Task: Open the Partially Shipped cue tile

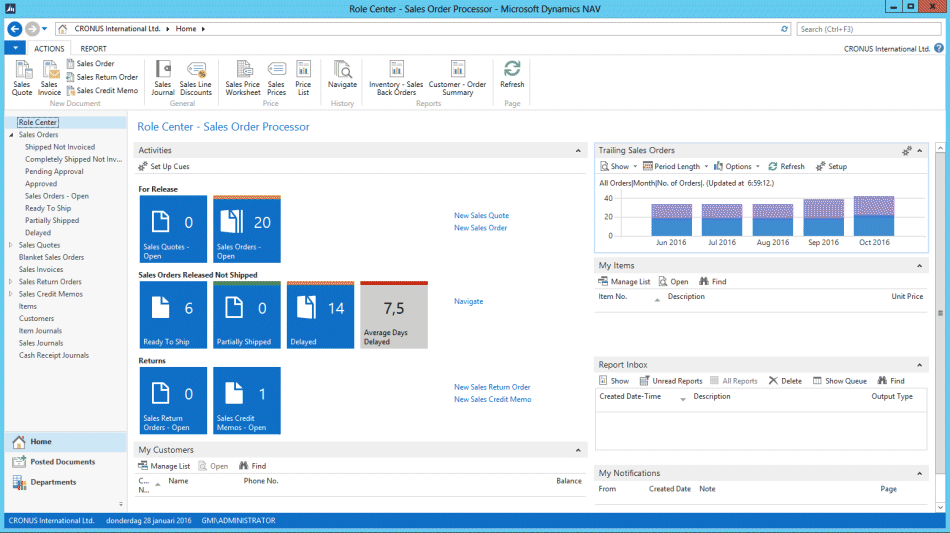Action: coord(247,315)
